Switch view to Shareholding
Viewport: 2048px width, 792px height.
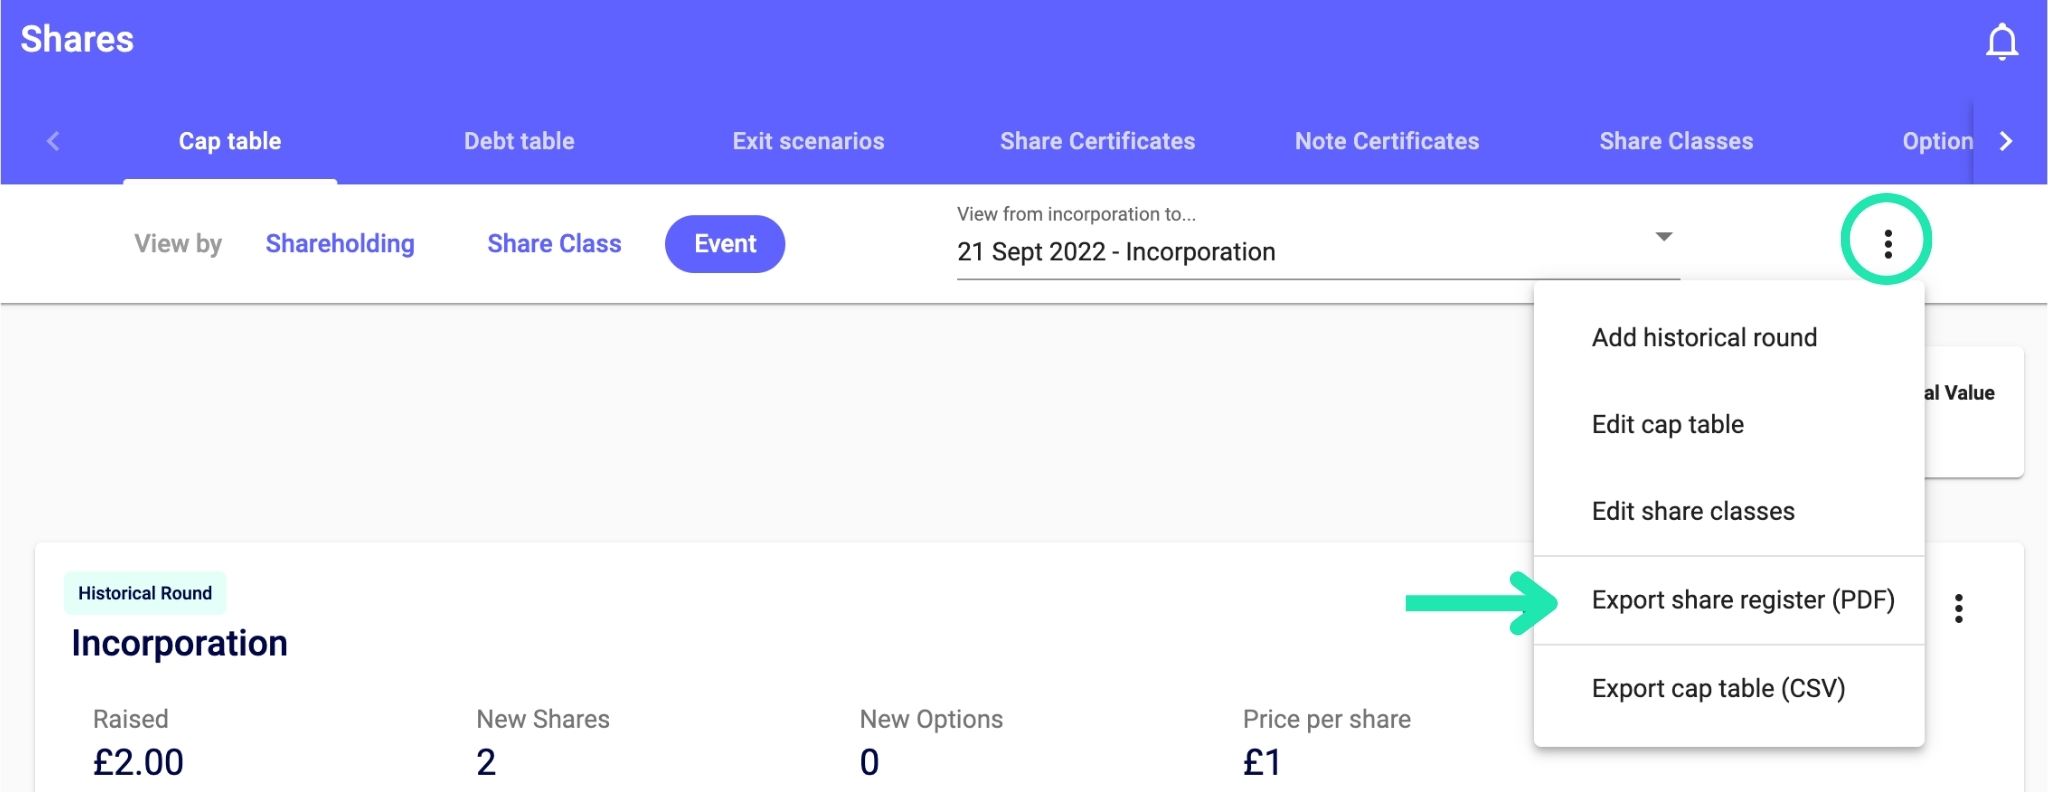pyautogui.click(x=340, y=244)
